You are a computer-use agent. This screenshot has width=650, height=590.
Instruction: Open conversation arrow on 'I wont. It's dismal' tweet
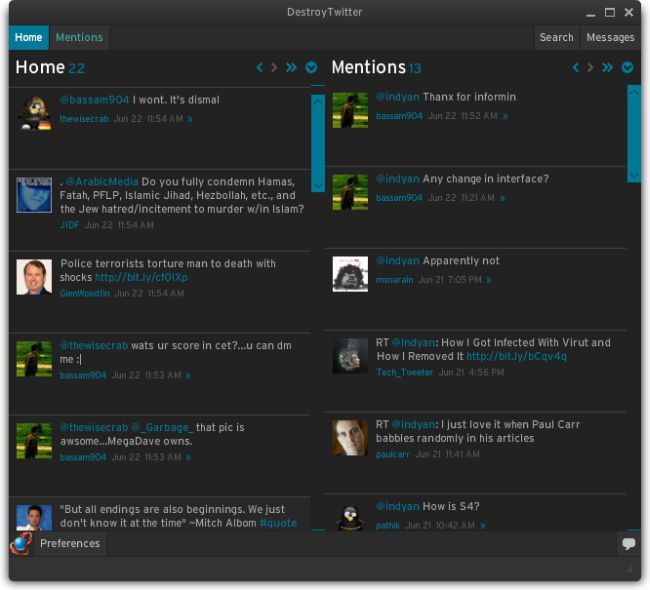pyautogui.click(x=190, y=119)
